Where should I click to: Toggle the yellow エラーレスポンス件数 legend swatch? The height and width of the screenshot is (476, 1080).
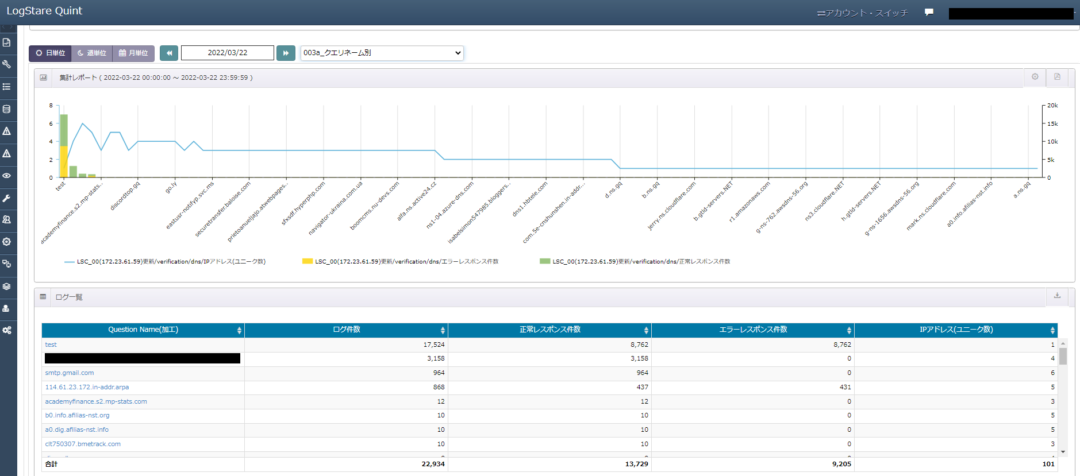click(x=307, y=261)
